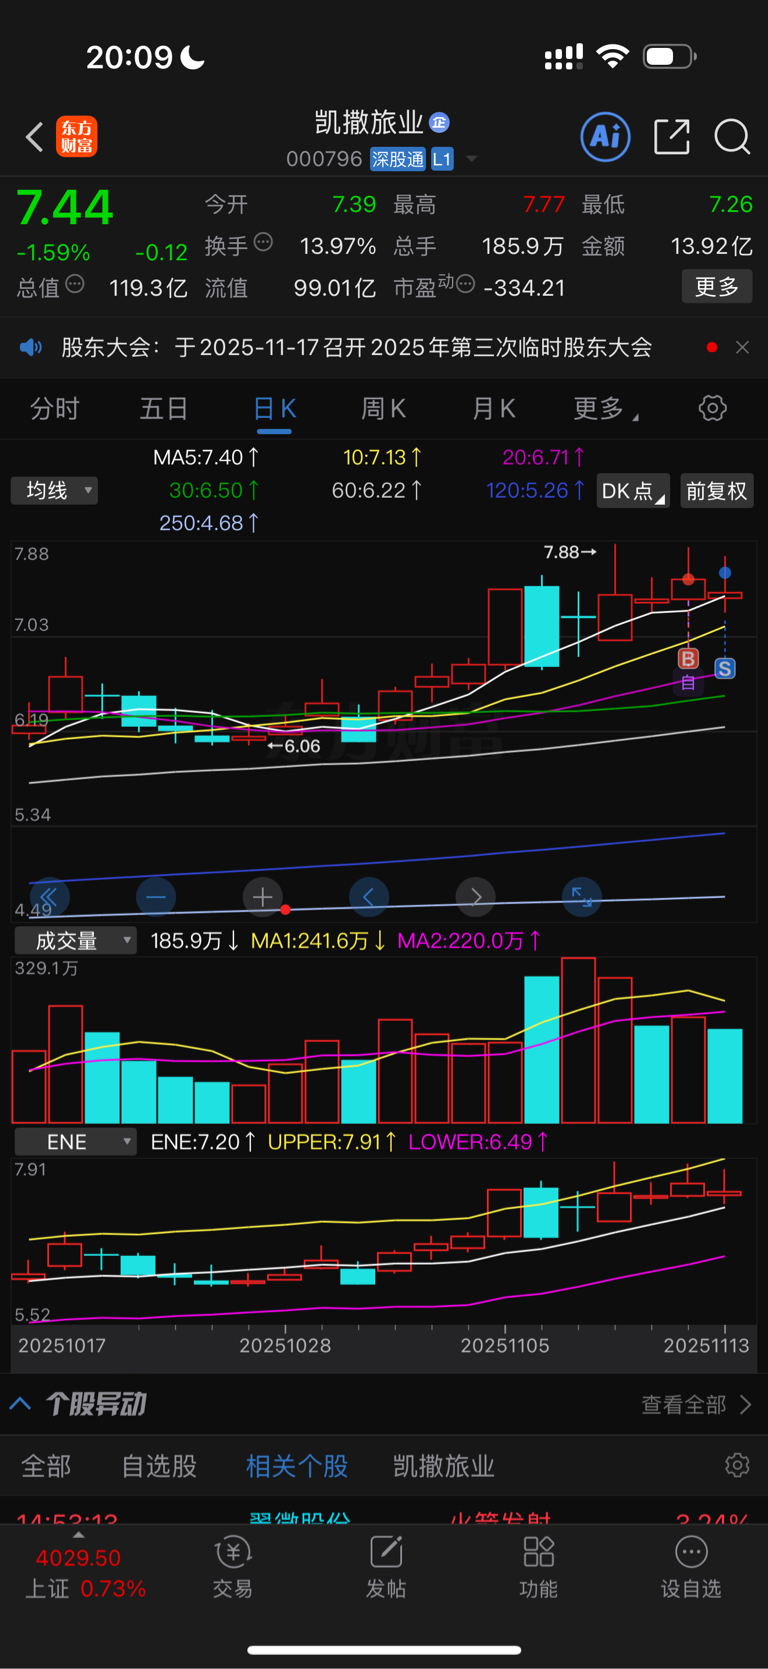Open 交易 in the bottom bar
The width and height of the screenshot is (768, 1669).
232,1567
